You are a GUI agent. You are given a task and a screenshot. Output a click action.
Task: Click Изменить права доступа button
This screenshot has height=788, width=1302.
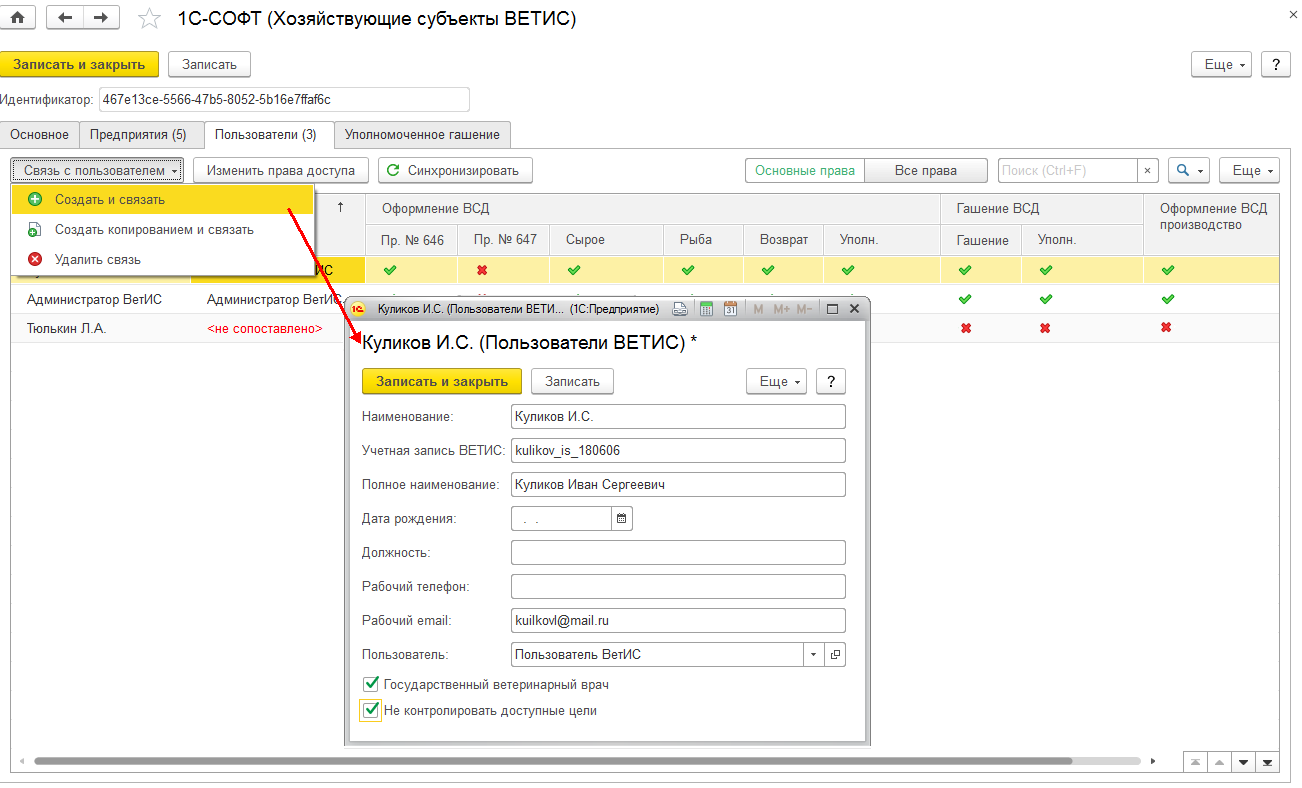point(281,171)
